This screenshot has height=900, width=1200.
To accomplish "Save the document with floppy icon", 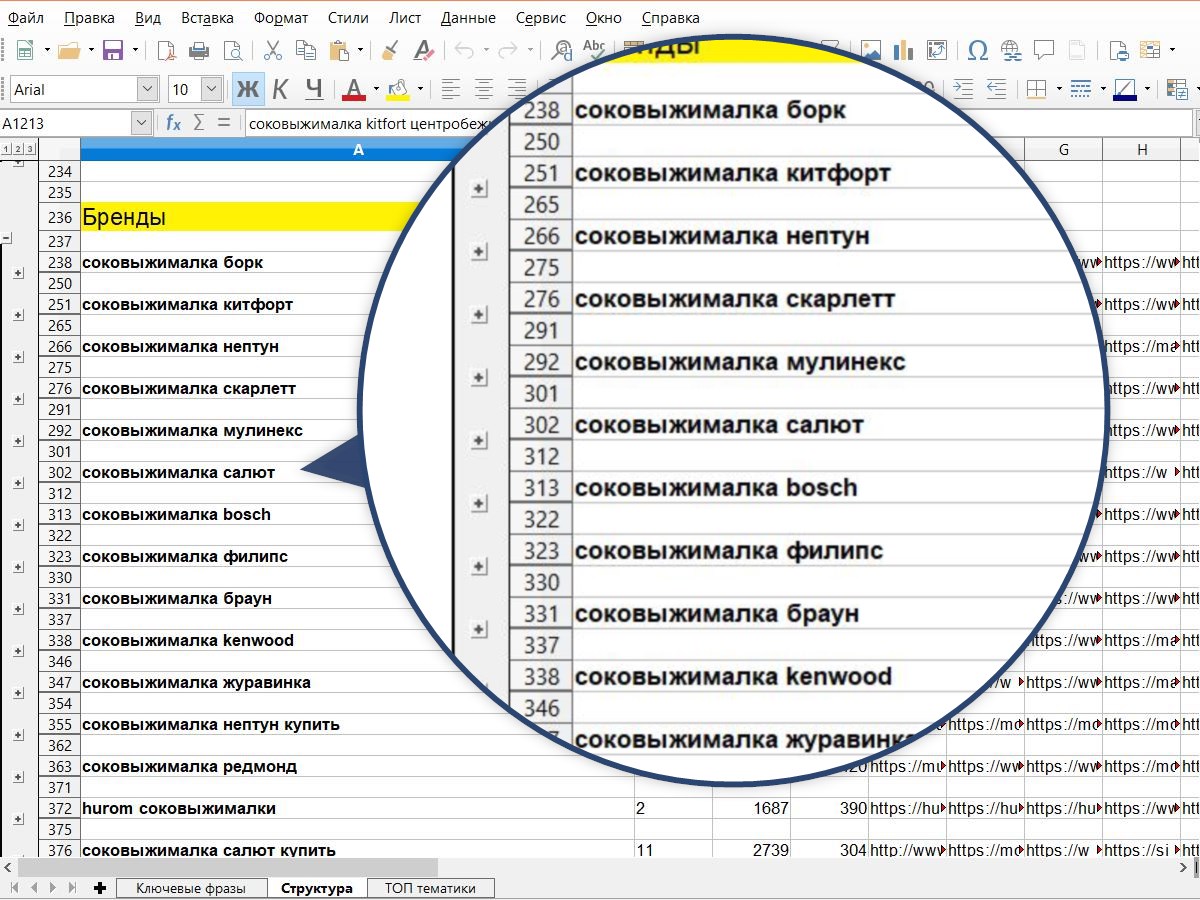I will [113, 50].
